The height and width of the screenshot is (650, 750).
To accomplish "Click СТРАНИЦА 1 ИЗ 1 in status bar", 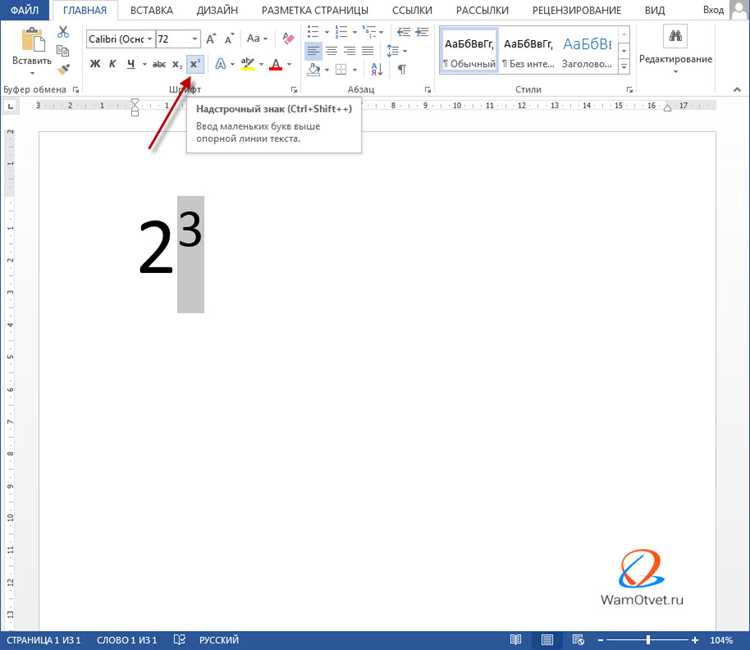I will coord(44,640).
